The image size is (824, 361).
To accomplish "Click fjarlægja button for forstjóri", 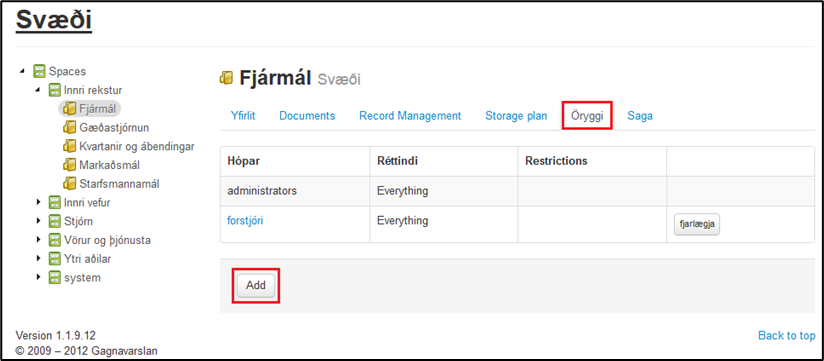I will [697, 224].
